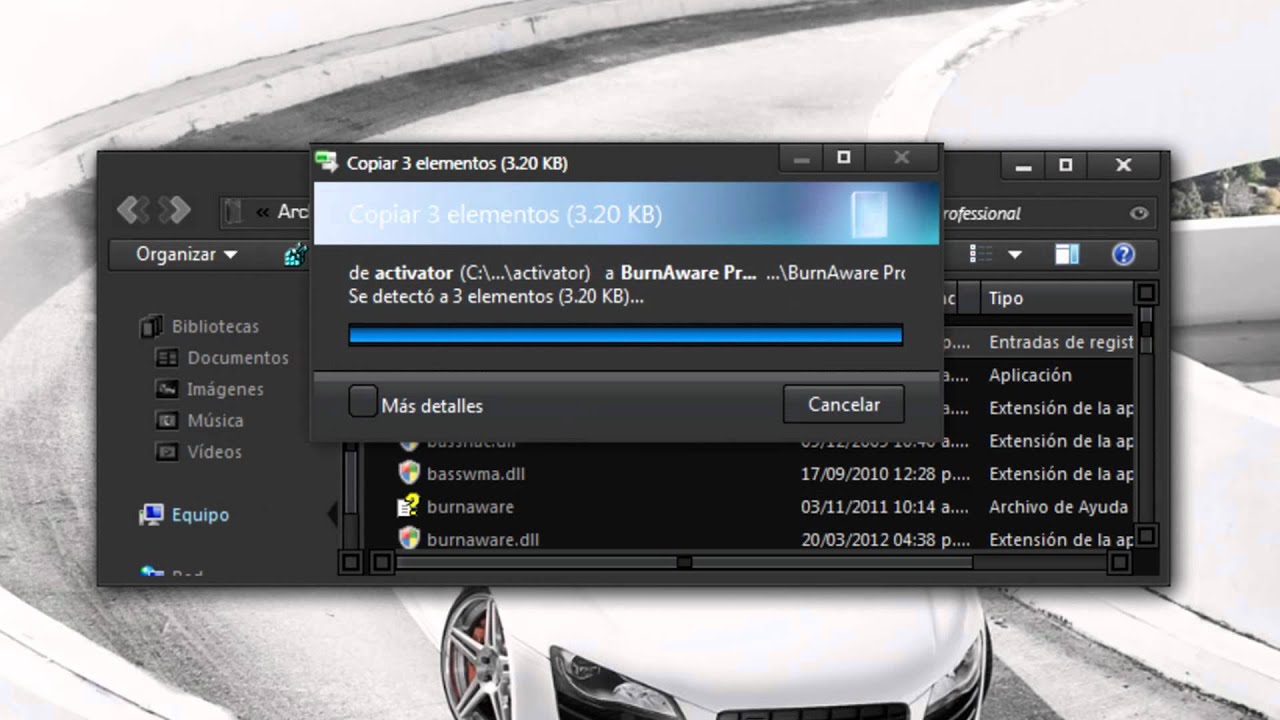
Task: Click the burnaware help file icon
Action: click(408, 506)
